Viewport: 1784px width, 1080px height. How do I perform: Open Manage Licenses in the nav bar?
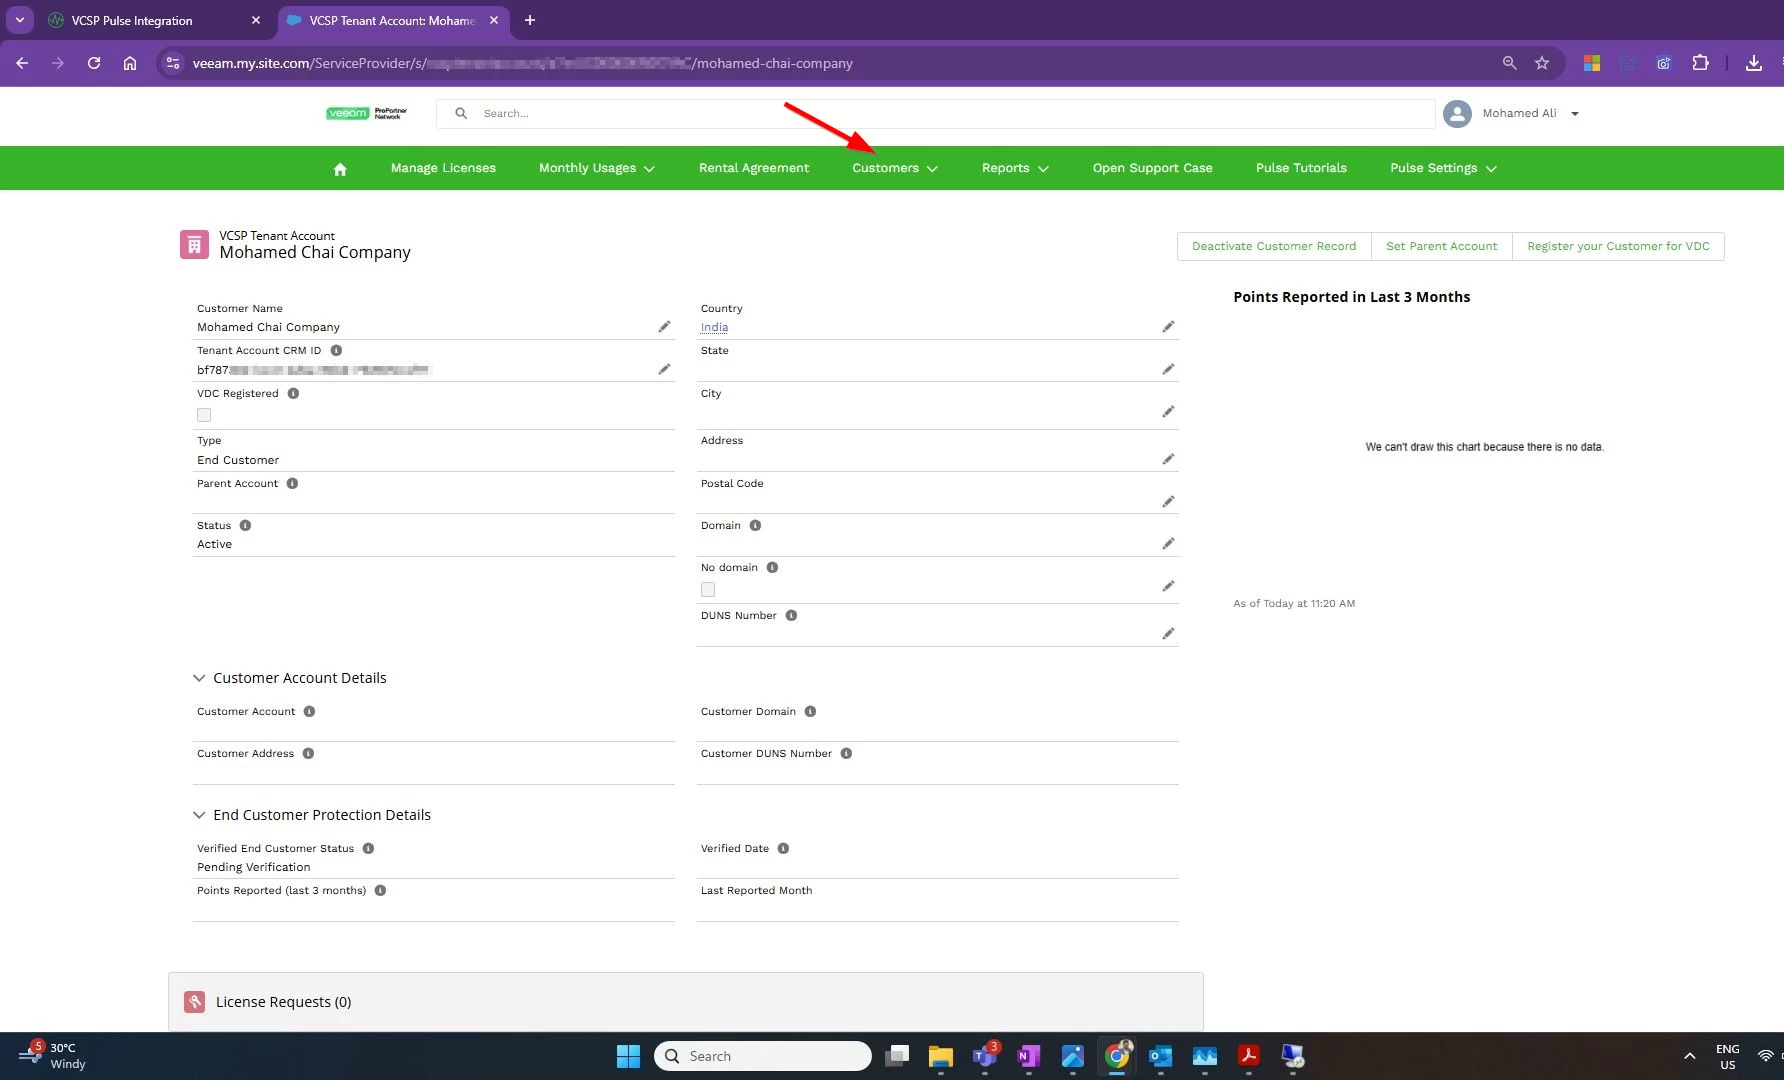443,168
